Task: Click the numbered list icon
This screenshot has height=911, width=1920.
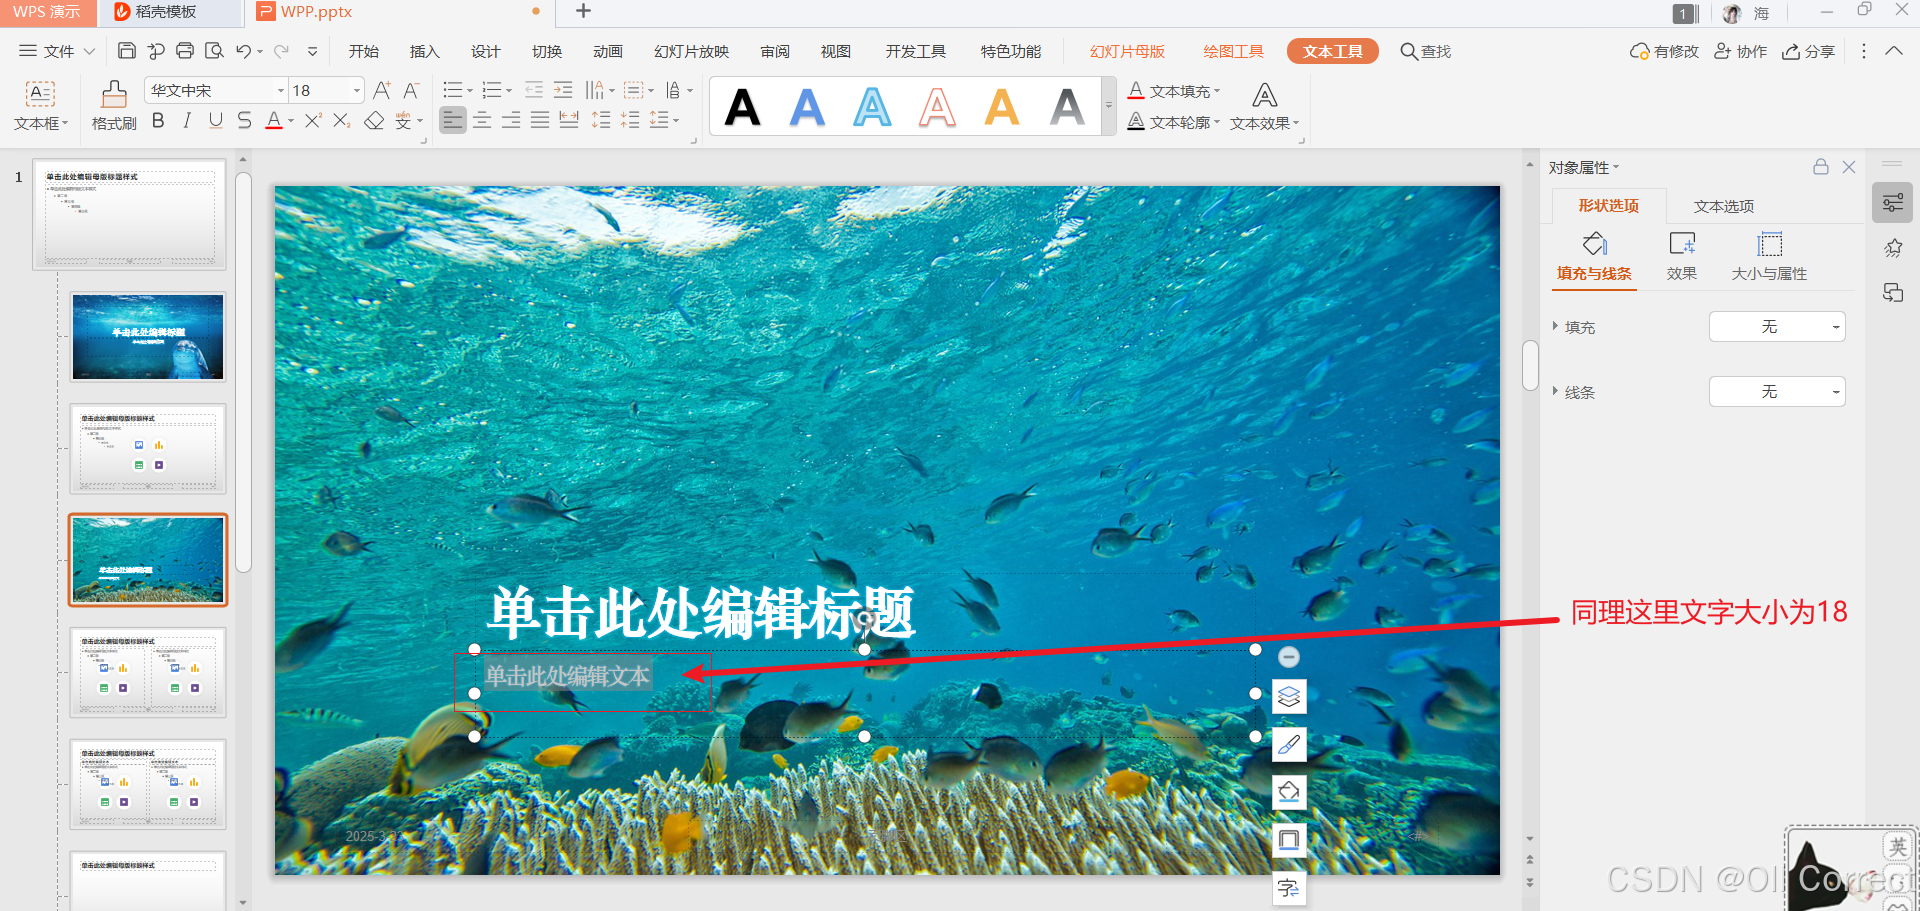Action: [x=492, y=91]
